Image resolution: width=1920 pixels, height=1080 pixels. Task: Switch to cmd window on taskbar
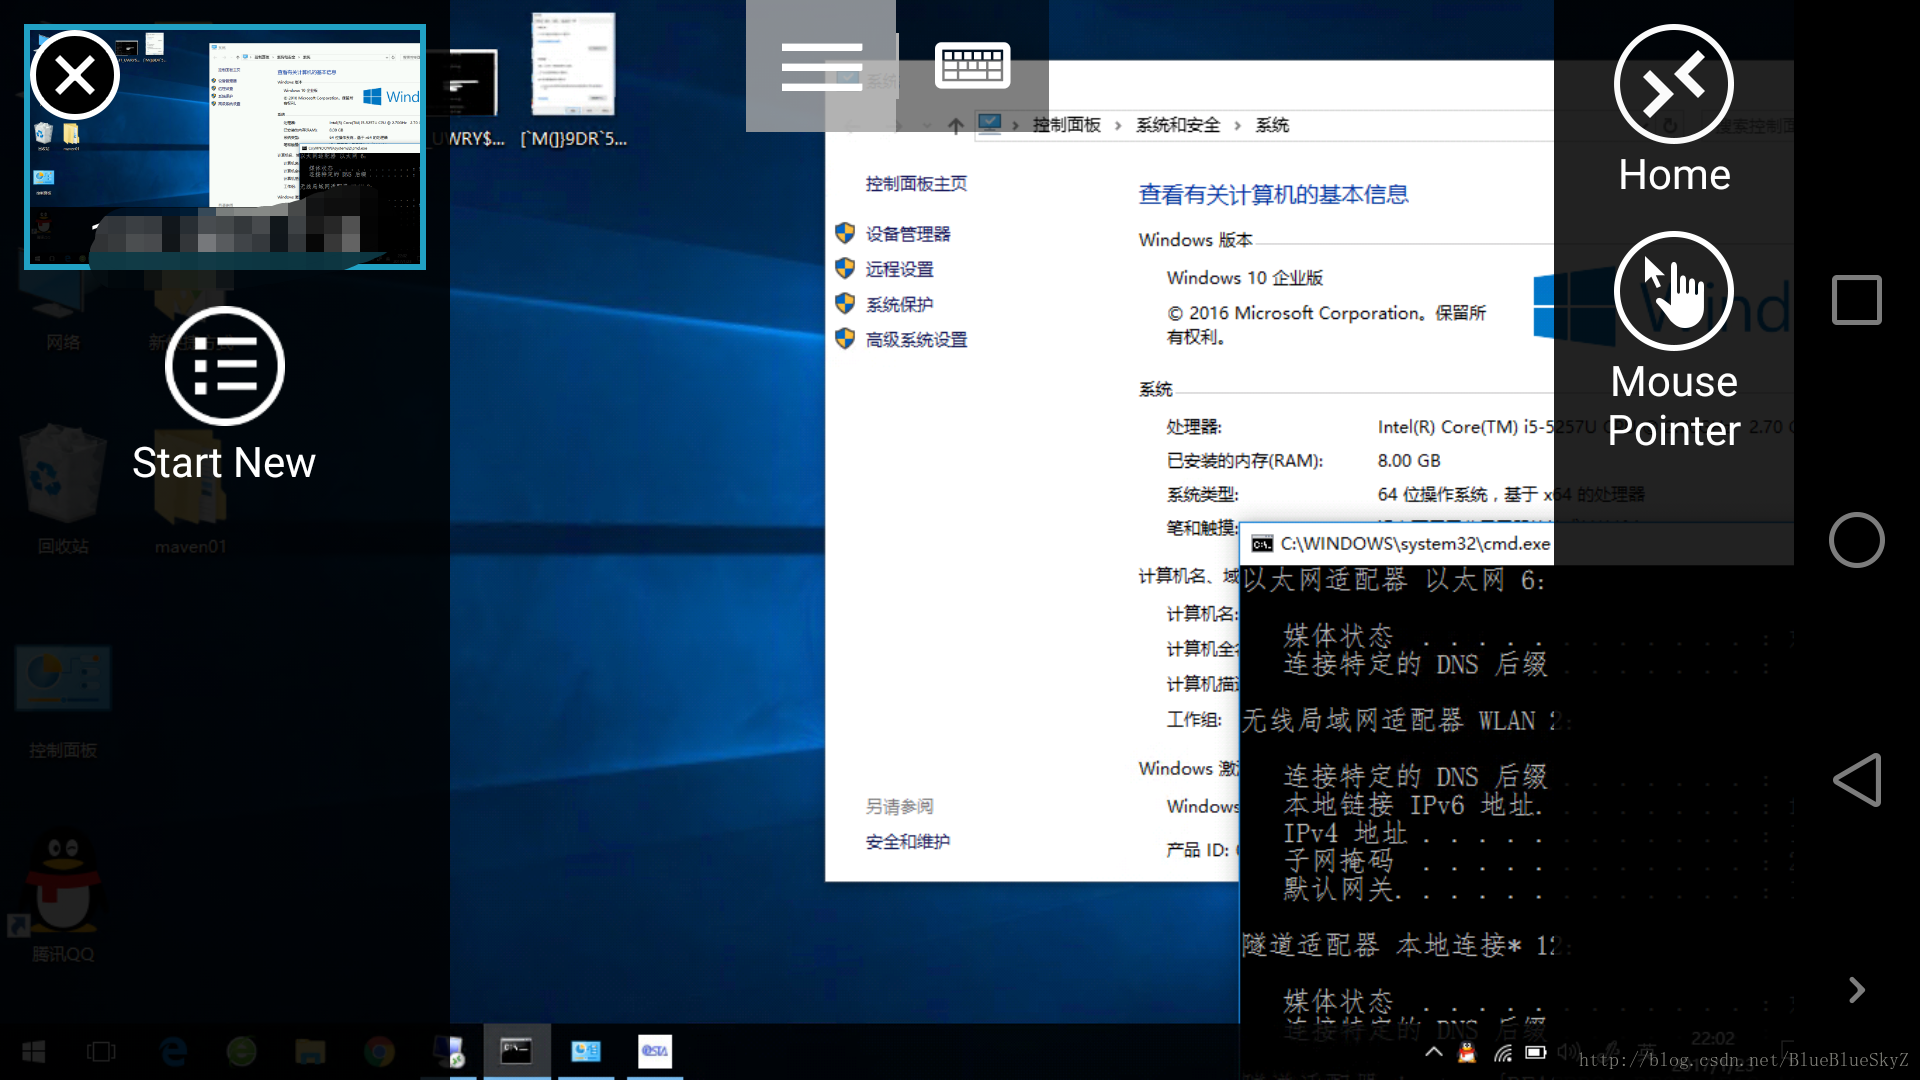coord(516,1051)
